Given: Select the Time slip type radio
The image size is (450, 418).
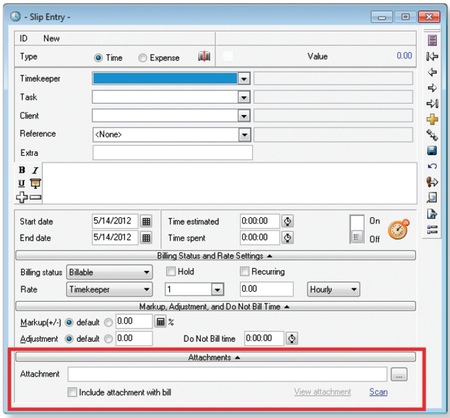Looking at the screenshot, I should 98,58.
